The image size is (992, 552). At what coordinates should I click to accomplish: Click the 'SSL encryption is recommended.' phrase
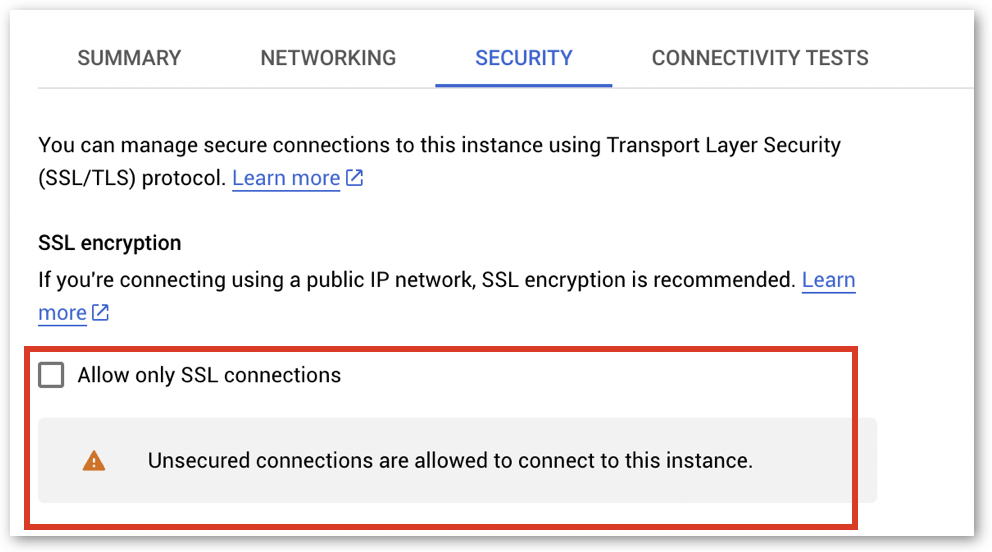pyautogui.click(x=638, y=279)
